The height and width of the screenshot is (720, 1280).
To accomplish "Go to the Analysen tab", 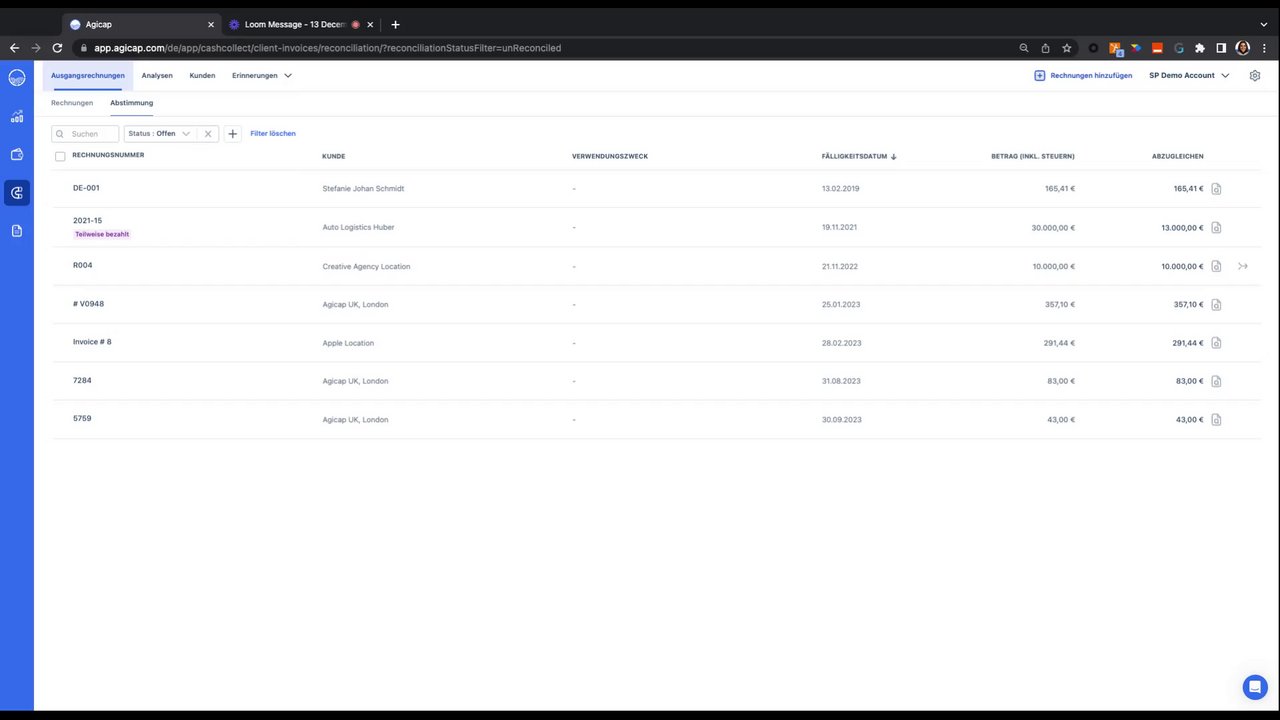I will tap(157, 75).
